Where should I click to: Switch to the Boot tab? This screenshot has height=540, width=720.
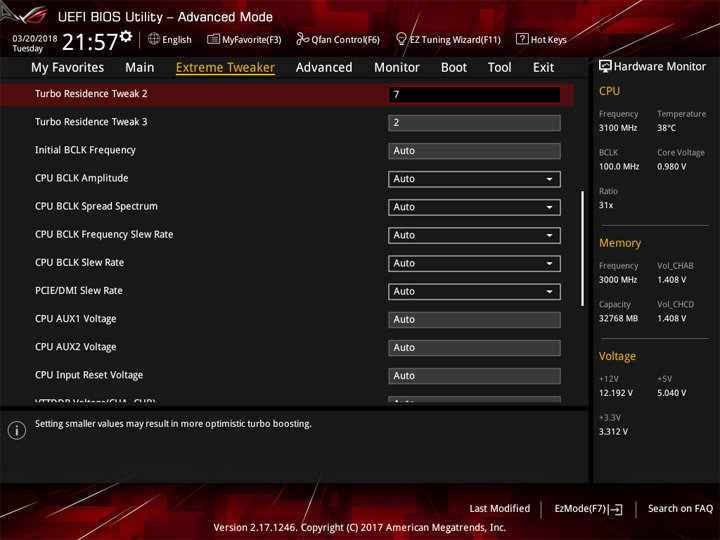pos(454,68)
